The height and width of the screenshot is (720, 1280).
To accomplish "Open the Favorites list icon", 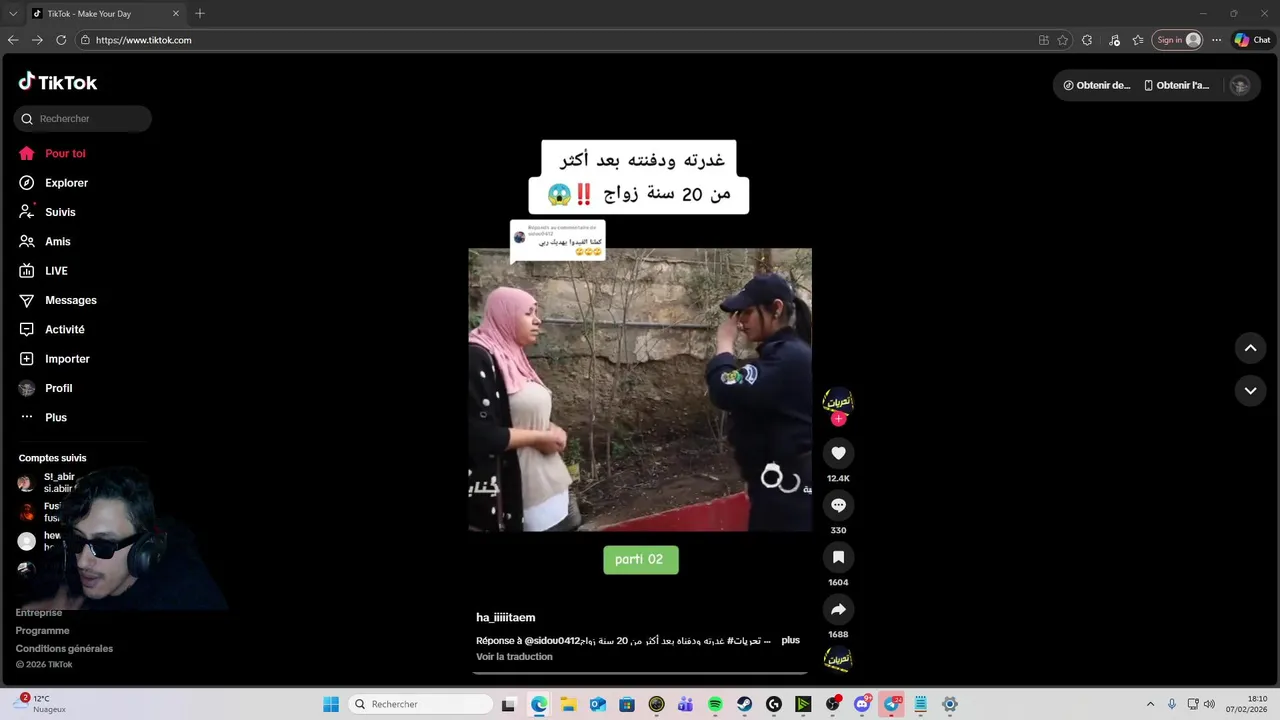I will [1138, 40].
